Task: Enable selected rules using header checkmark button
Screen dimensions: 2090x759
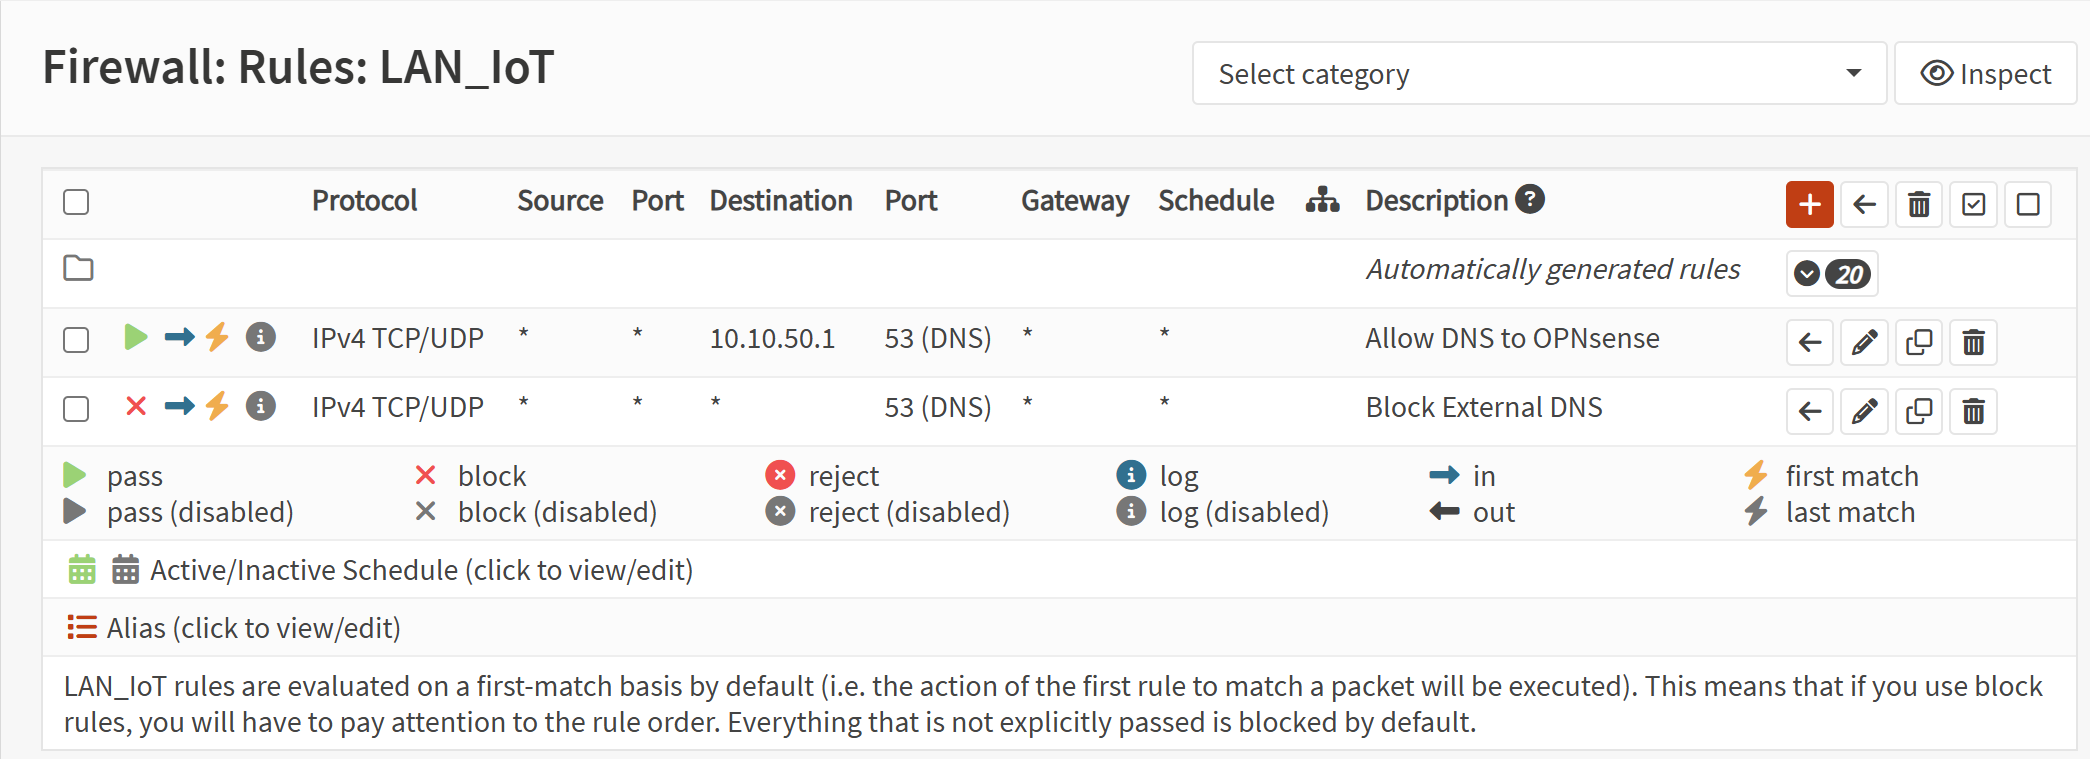Action: click(1973, 205)
